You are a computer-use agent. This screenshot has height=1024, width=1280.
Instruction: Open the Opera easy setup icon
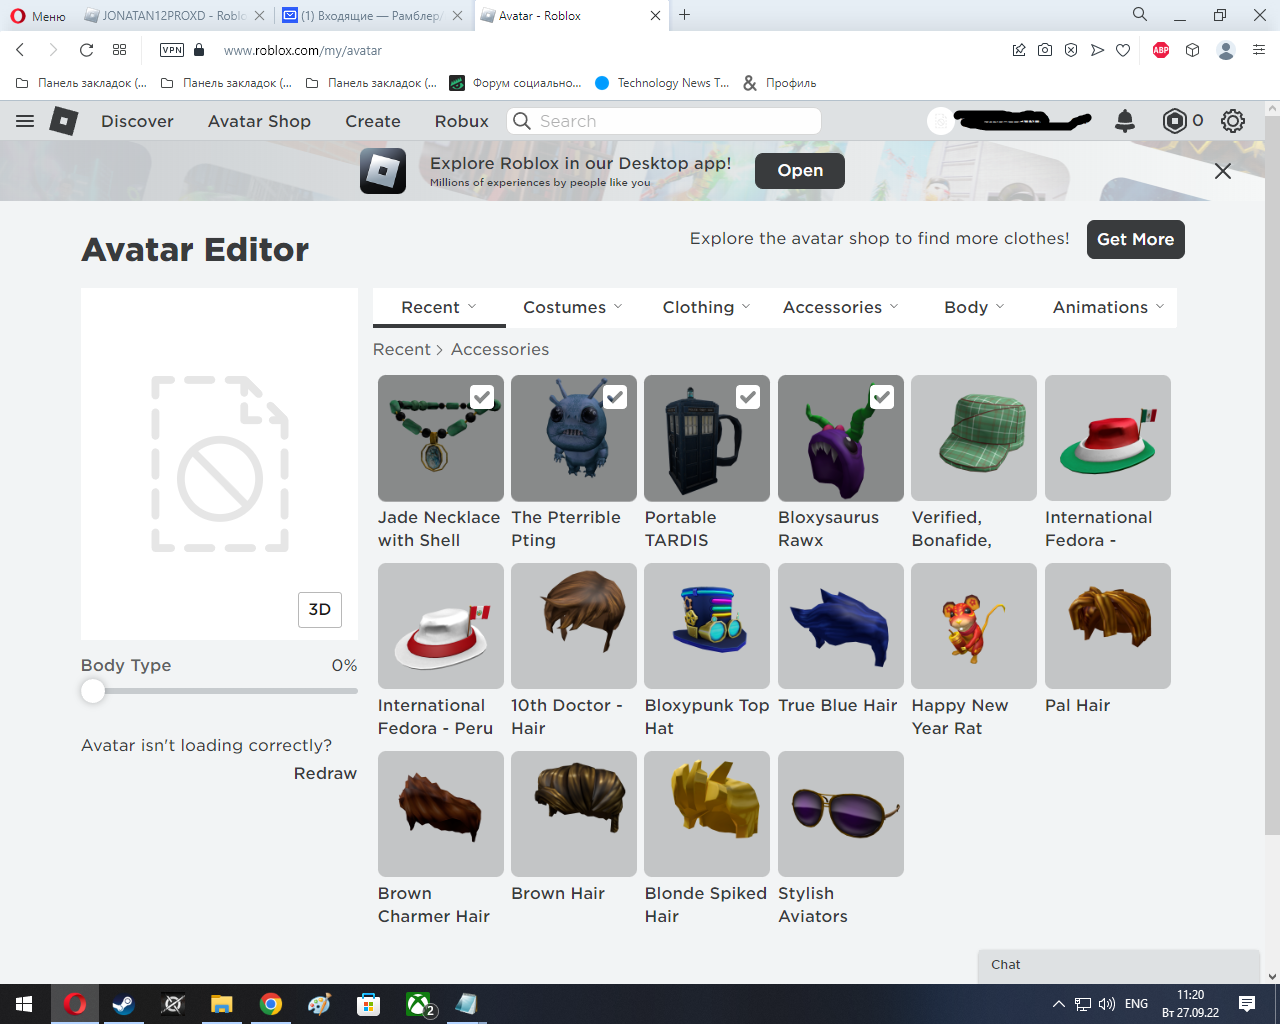click(1259, 50)
